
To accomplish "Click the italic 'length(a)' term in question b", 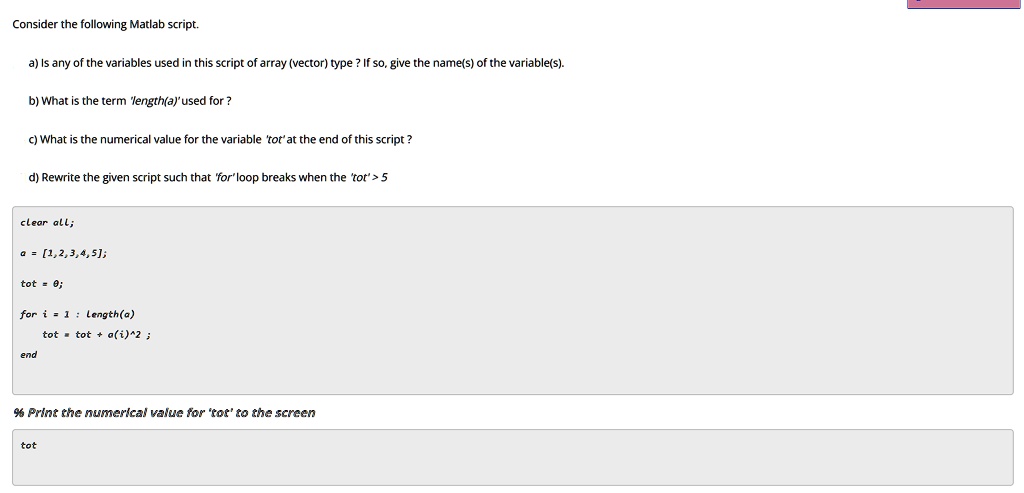I will [x=155, y=101].
